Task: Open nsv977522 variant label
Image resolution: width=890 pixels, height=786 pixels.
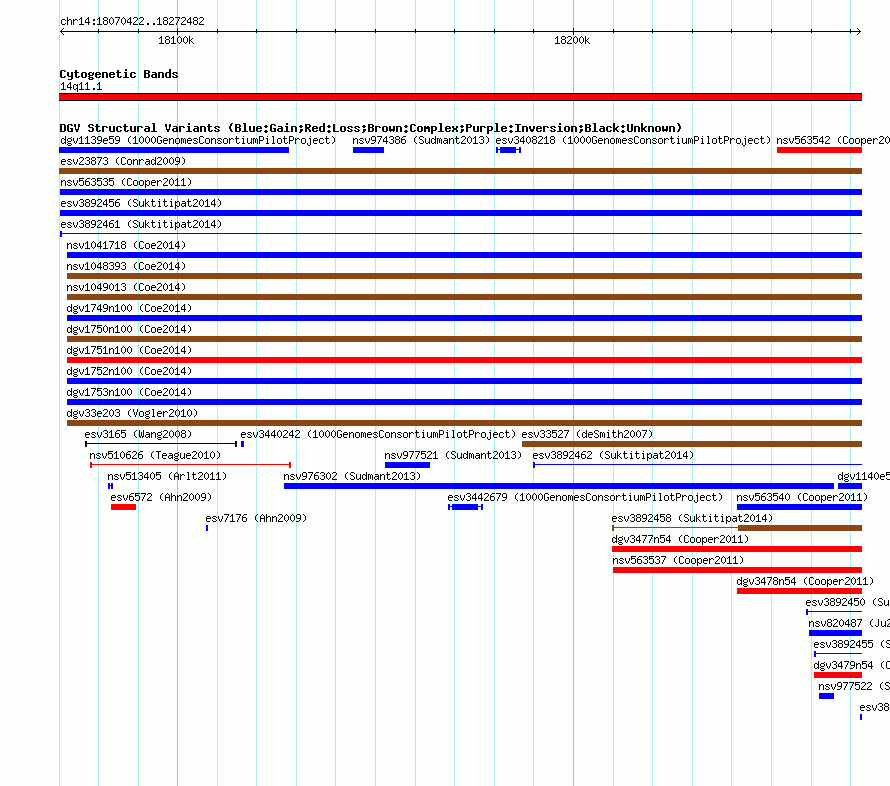Action: [x=854, y=686]
